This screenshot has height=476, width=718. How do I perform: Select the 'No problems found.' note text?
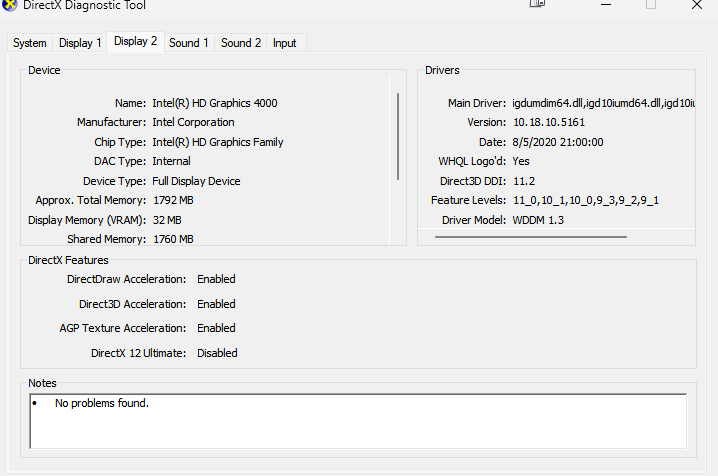[x=102, y=403]
